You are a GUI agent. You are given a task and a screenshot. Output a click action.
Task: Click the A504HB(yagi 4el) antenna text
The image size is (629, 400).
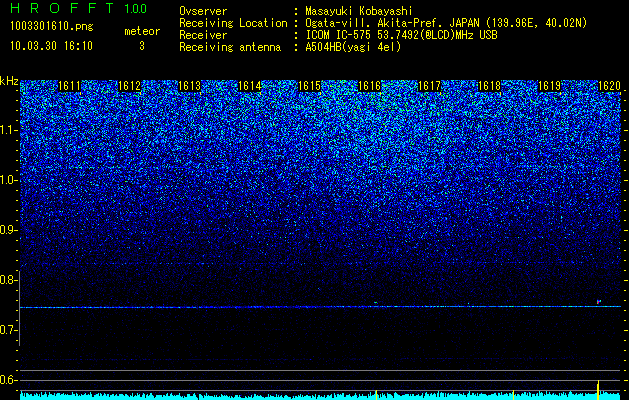(353, 47)
